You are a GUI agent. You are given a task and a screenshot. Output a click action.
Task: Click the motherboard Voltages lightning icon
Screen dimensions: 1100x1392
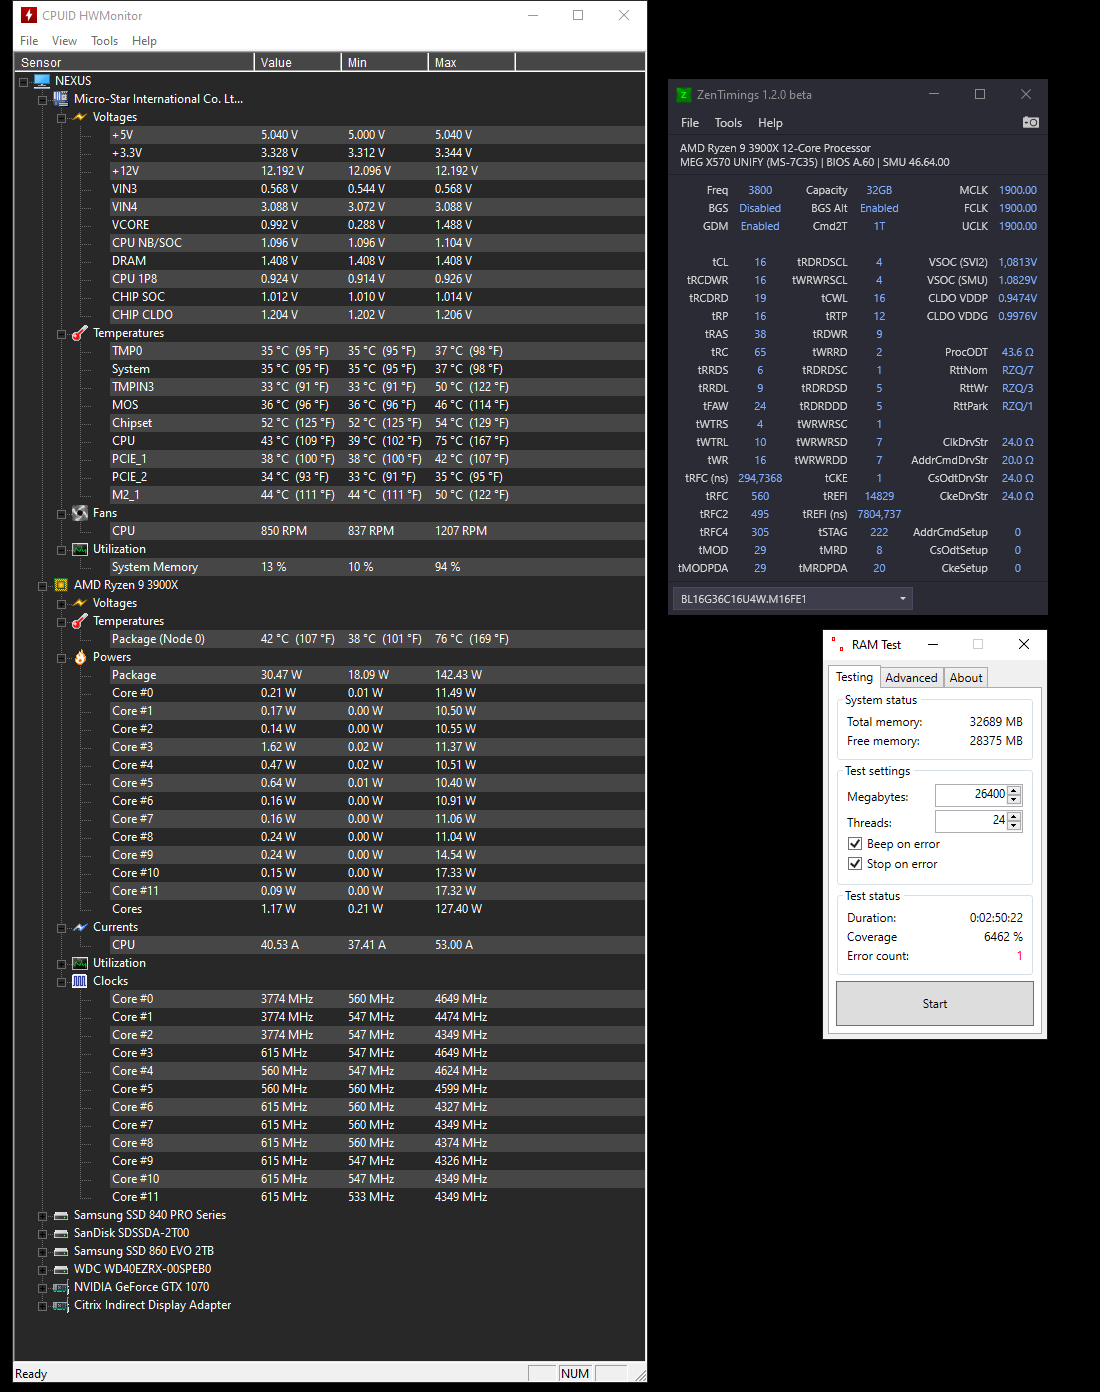(x=80, y=117)
